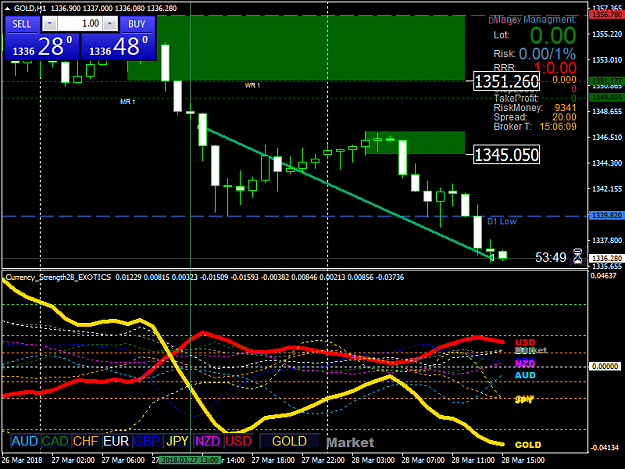
Task: Click the yellow GOLD line label at right
Action: (x=528, y=445)
